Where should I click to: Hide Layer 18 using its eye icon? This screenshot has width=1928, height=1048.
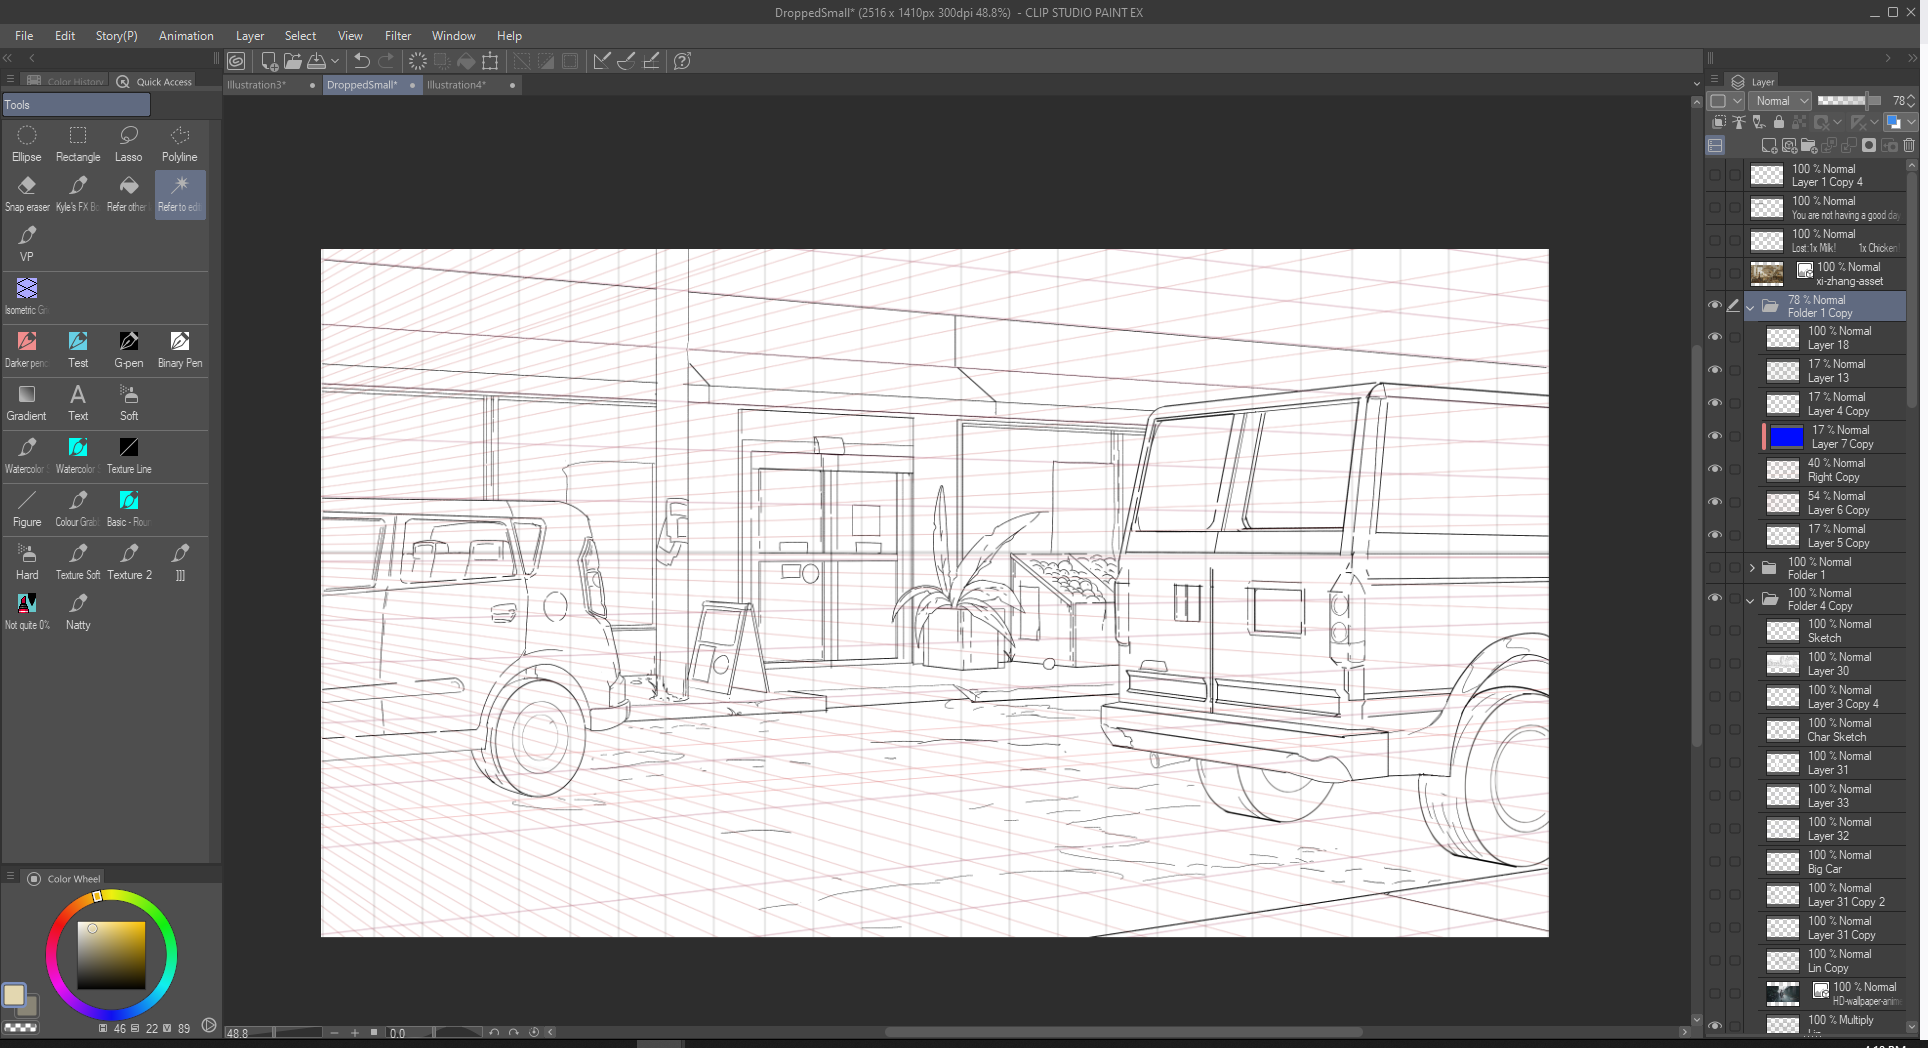(x=1715, y=338)
